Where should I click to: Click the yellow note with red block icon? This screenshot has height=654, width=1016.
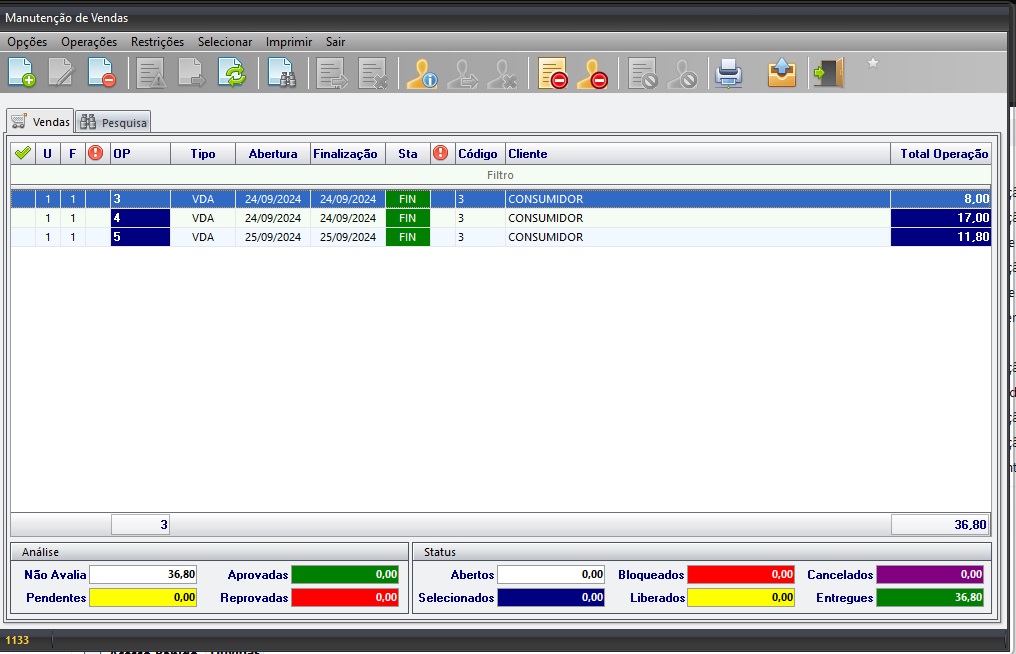552,73
